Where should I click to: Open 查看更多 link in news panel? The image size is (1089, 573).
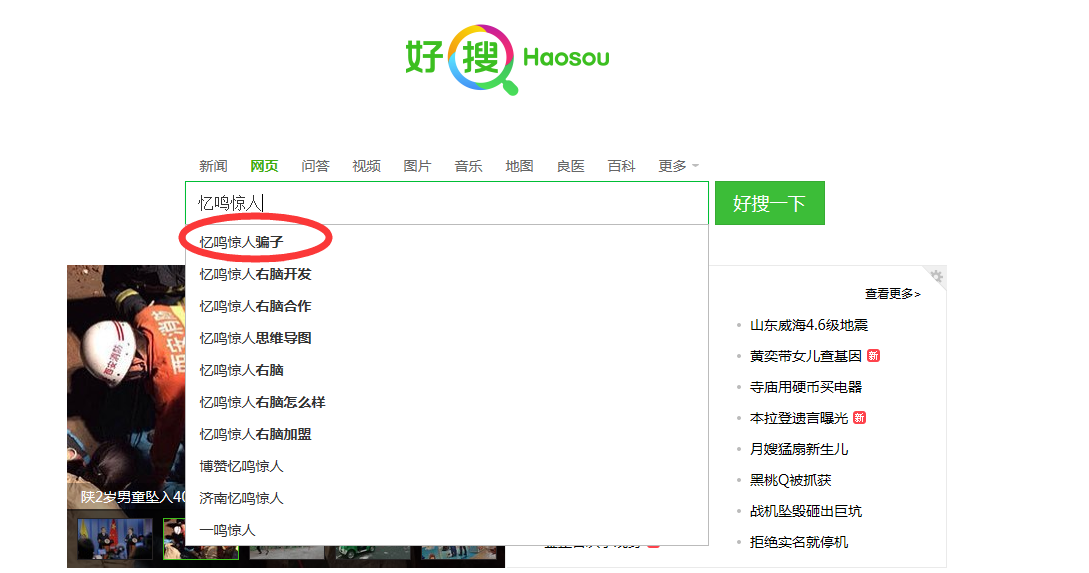click(x=892, y=294)
